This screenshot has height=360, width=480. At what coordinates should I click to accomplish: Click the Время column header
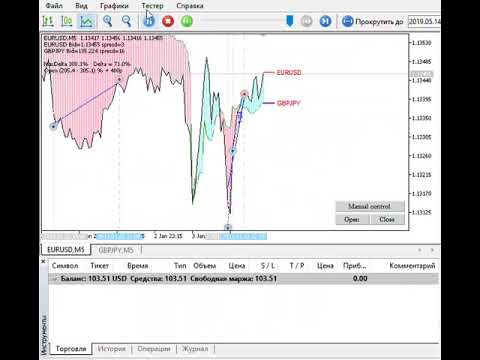[137, 266]
